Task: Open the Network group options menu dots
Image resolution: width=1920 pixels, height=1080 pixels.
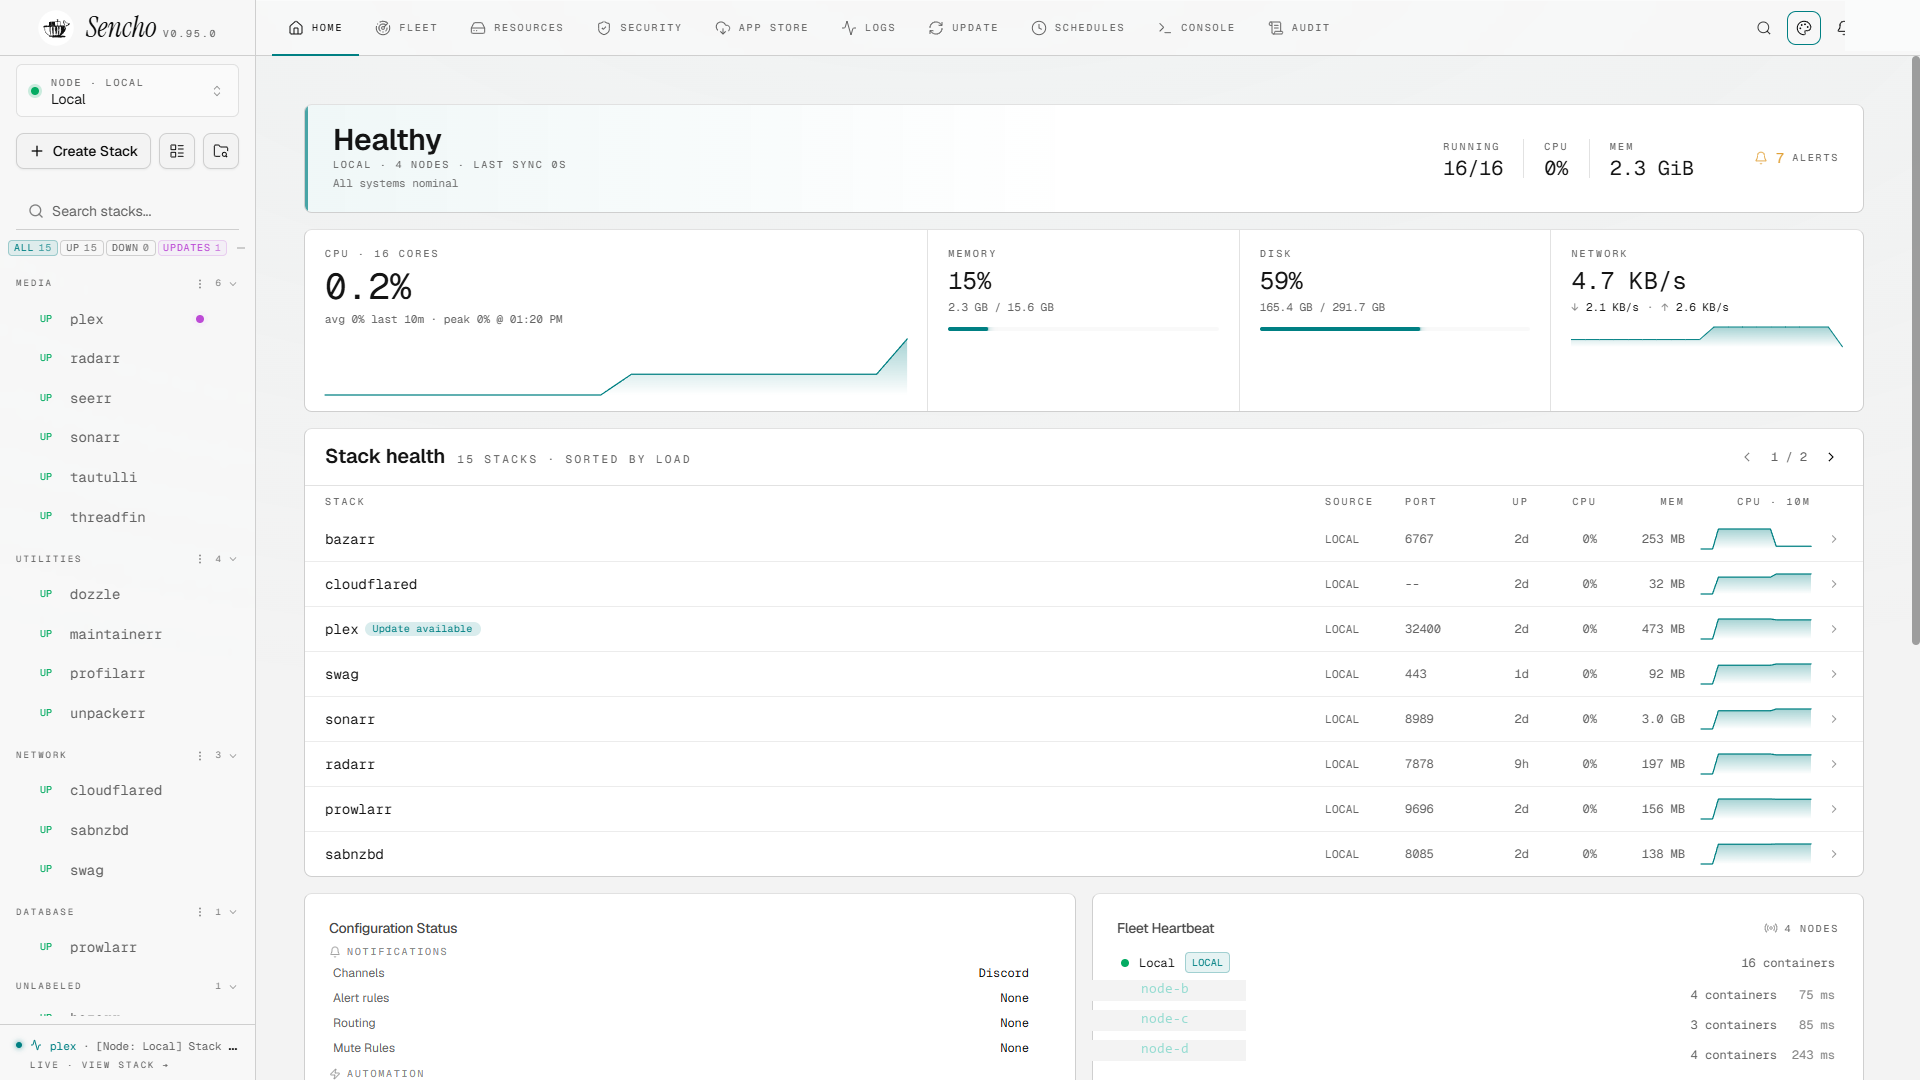Action: (200, 755)
